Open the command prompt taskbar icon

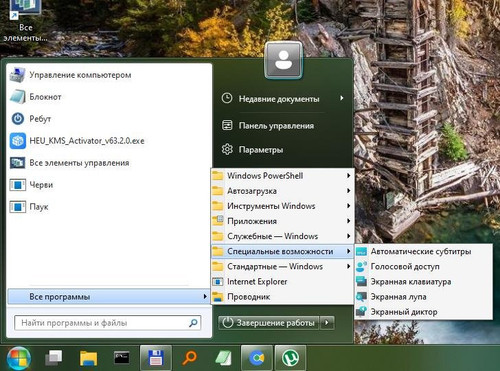122,358
